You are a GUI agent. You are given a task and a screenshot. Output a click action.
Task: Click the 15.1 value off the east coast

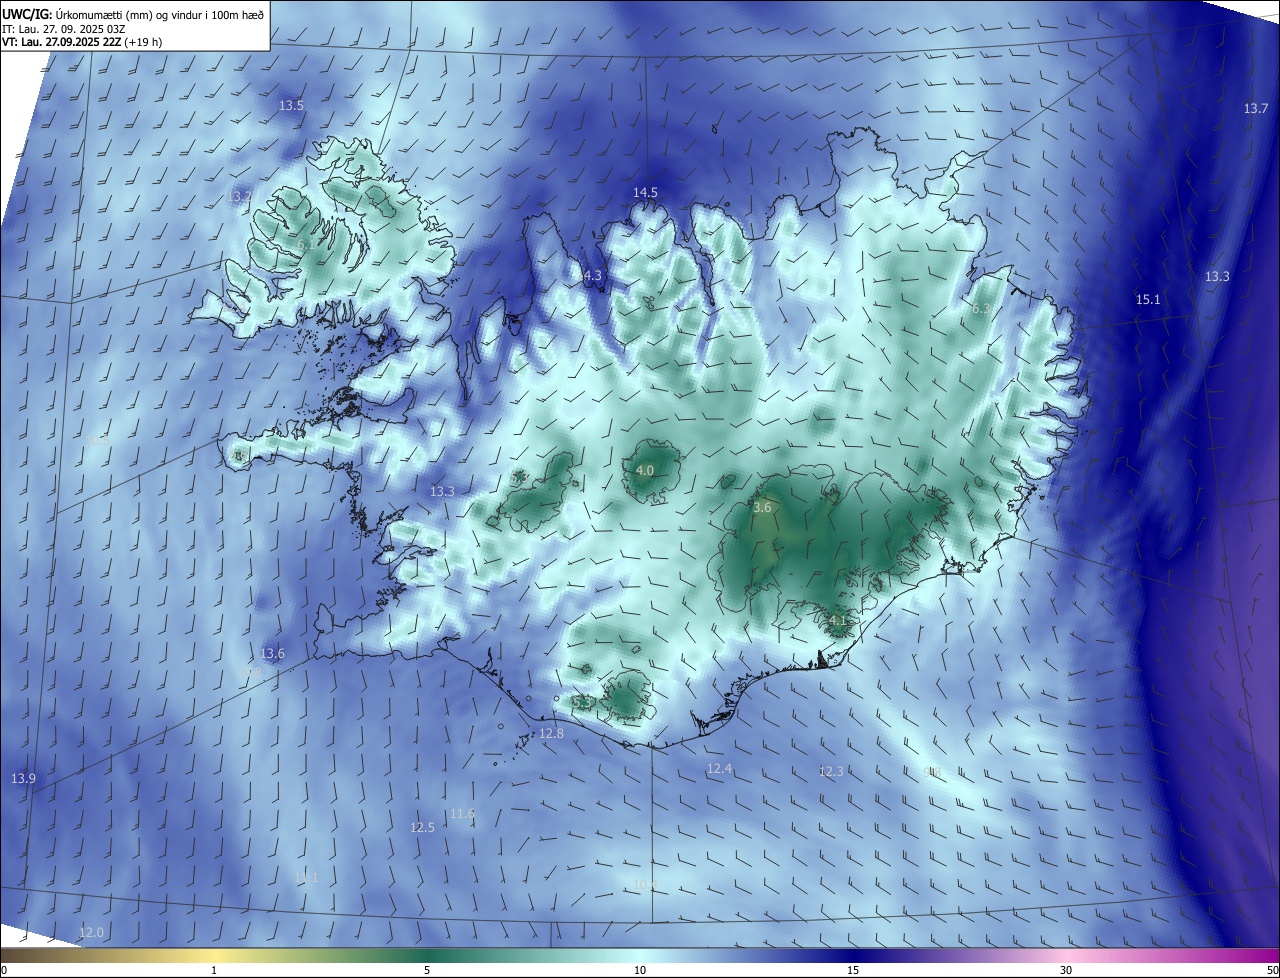click(x=1148, y=299)
